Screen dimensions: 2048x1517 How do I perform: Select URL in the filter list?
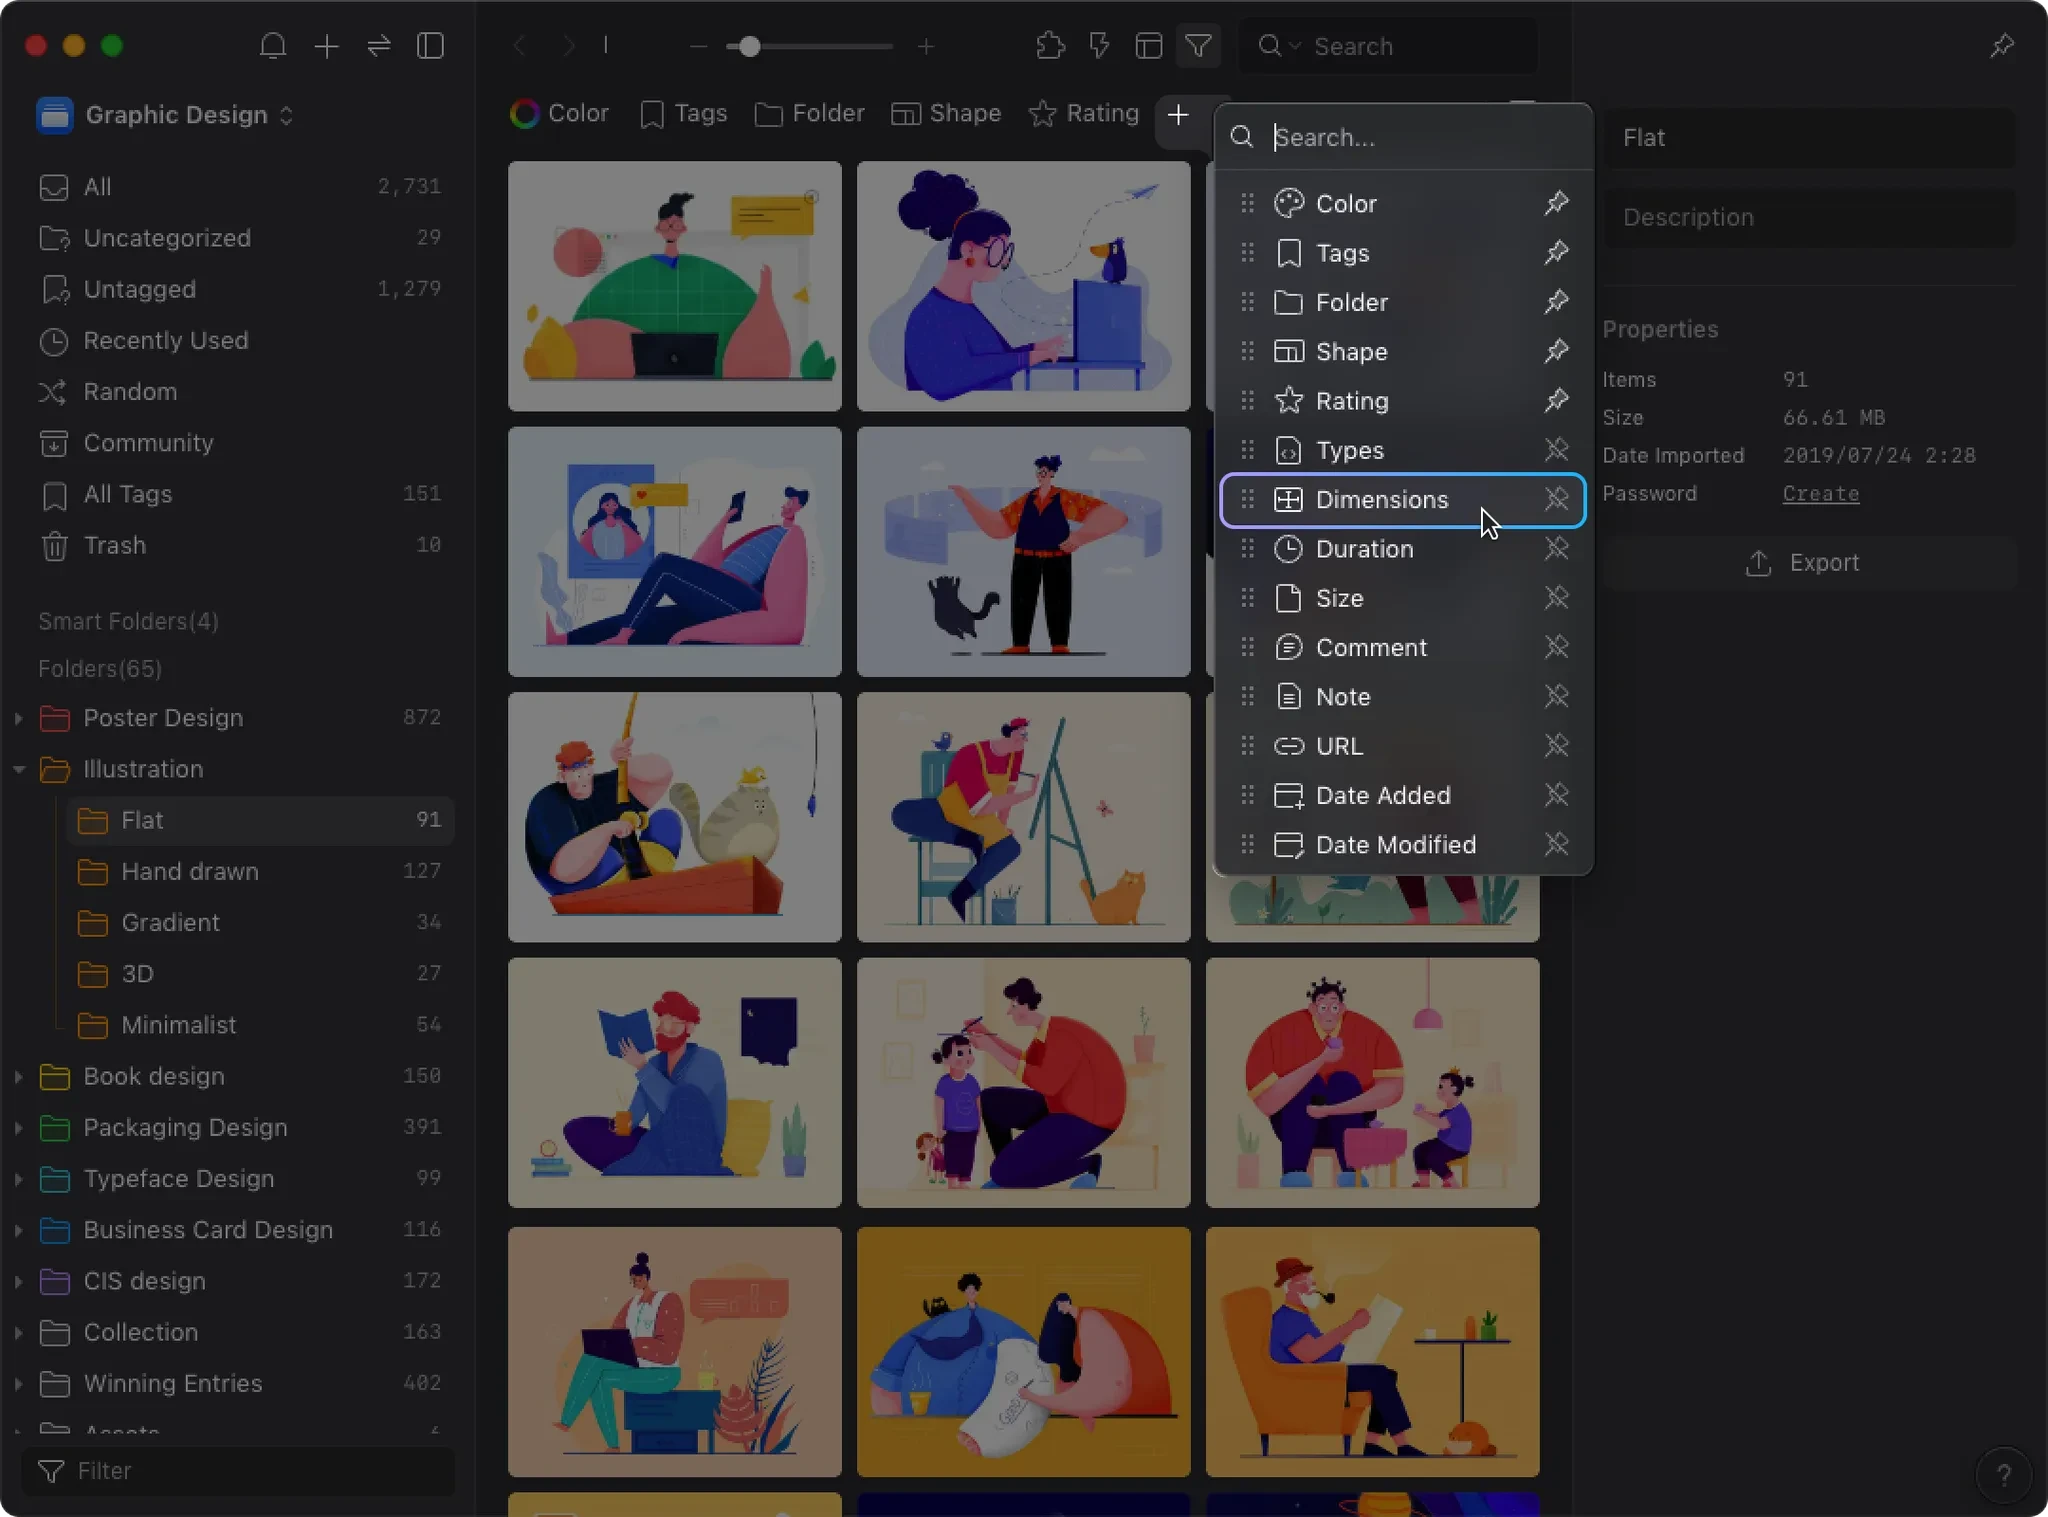1402,745
